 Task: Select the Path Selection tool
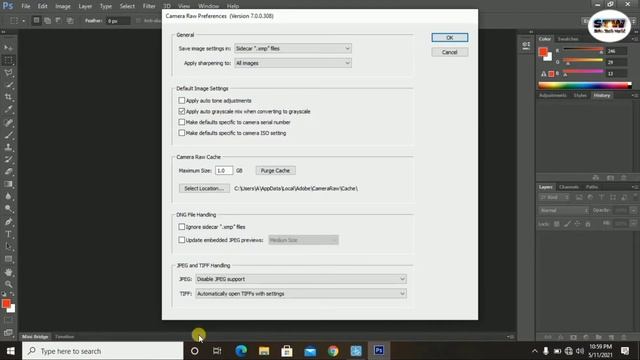8,247
